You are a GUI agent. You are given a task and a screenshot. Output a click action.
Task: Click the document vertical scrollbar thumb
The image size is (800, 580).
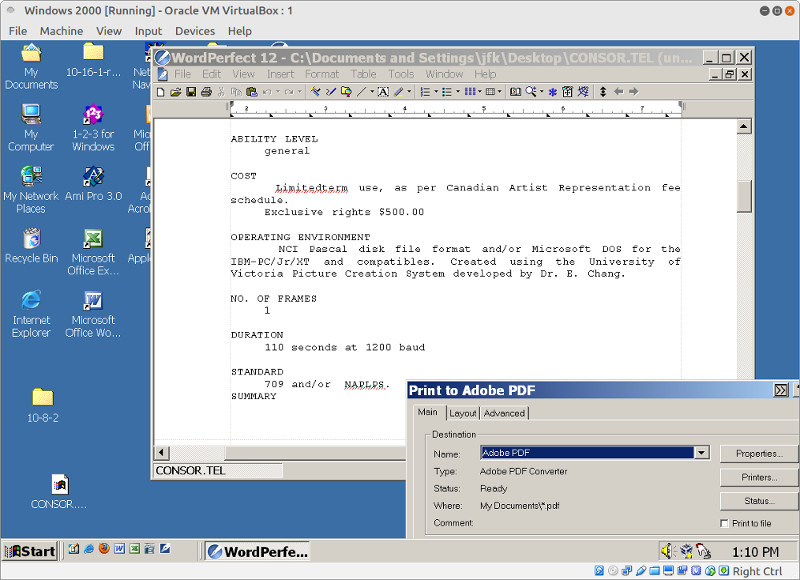[744, 196]
